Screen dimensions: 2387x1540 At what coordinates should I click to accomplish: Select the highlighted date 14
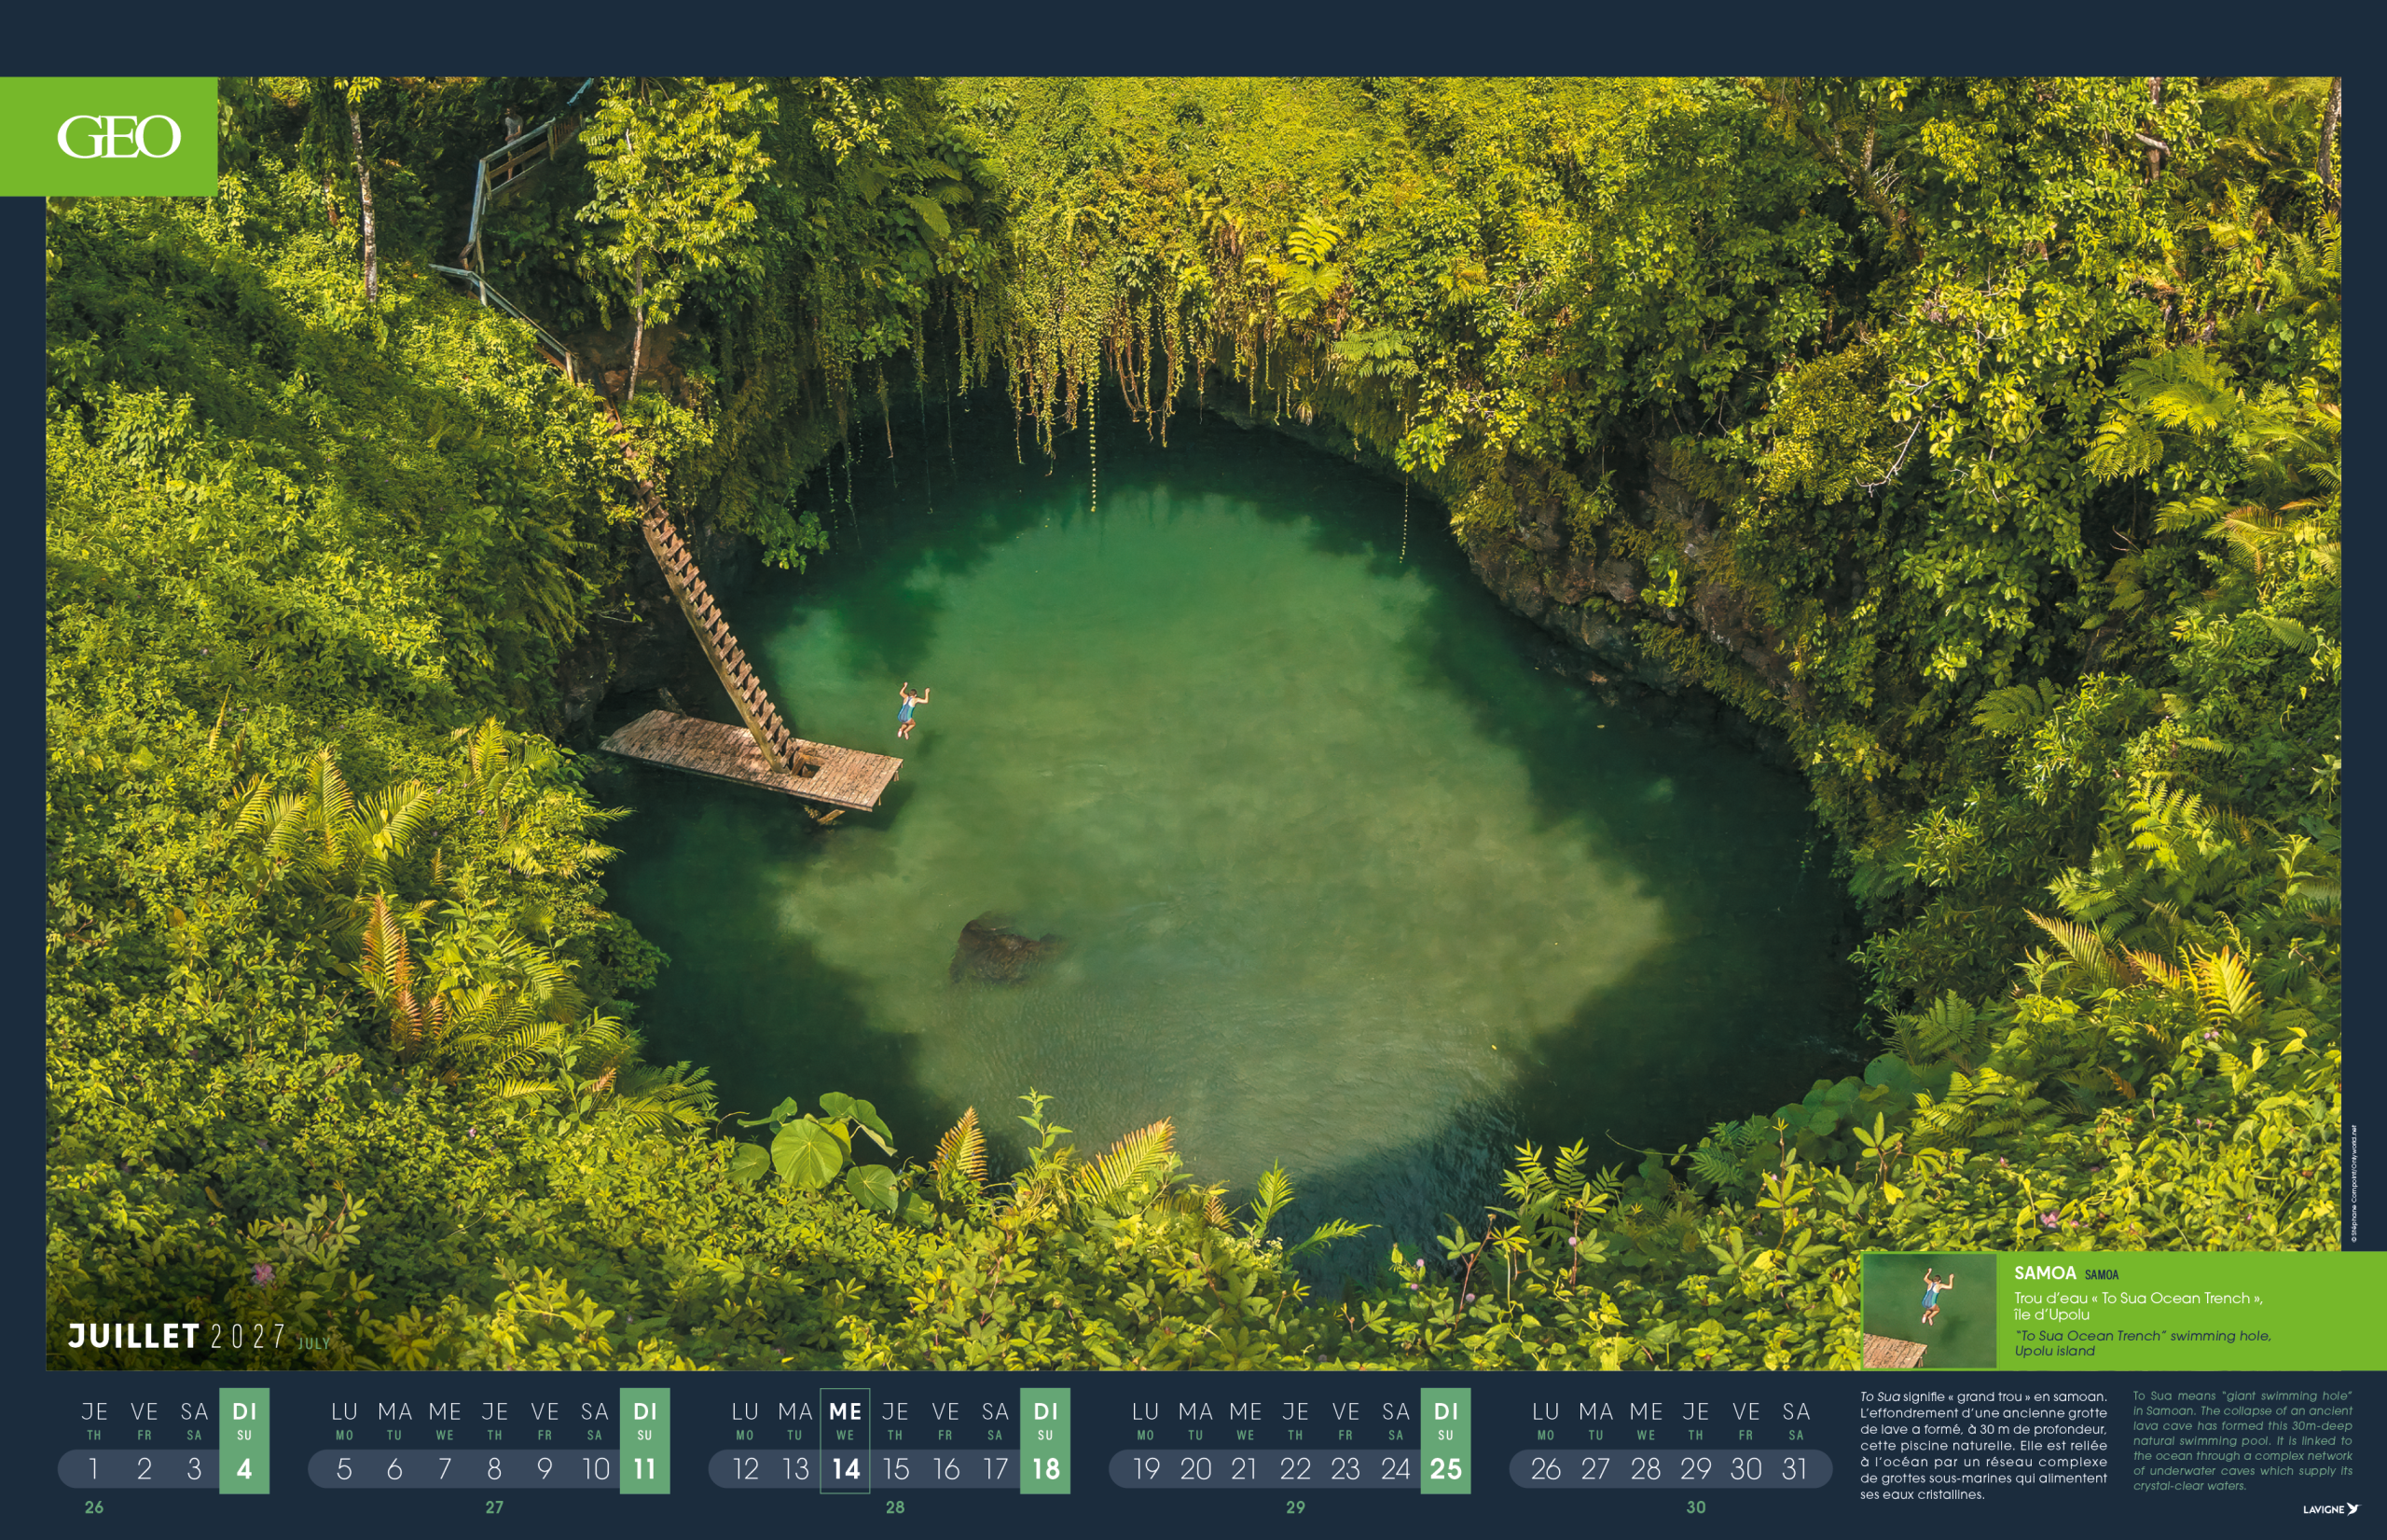coord(845,1468)
